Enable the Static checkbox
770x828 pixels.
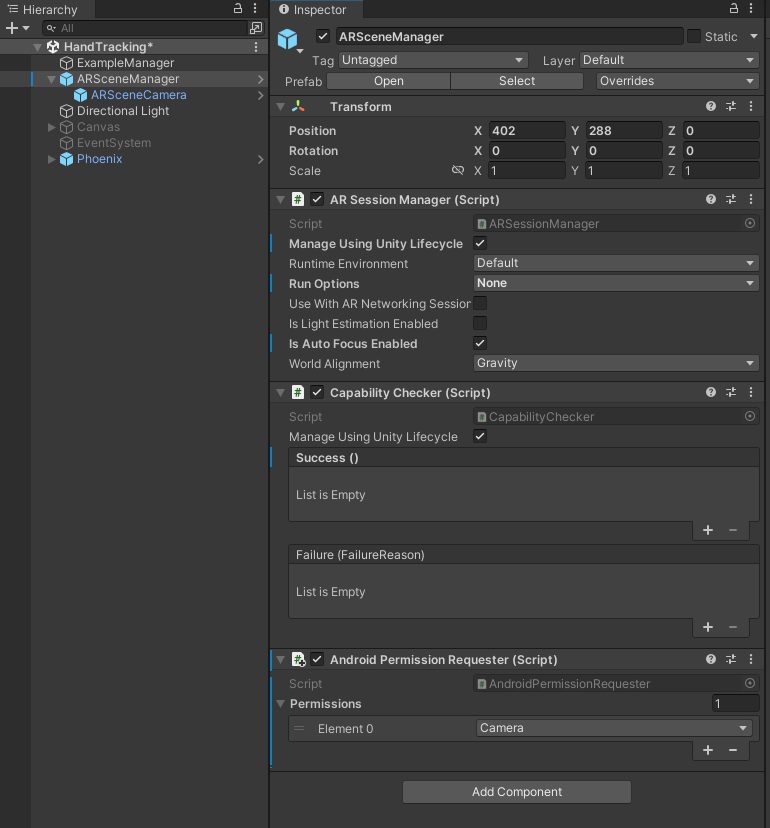point(694,36)
